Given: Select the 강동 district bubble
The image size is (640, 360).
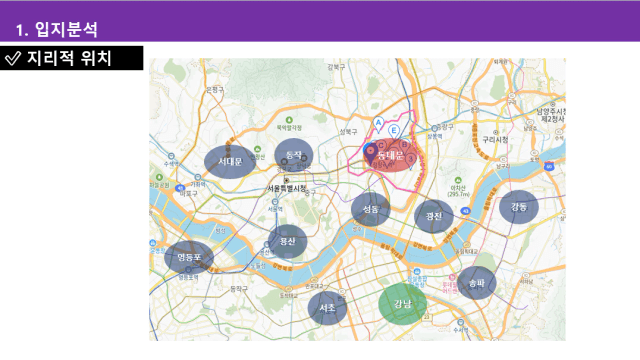Looking at the screenshot, I should 519,207.
